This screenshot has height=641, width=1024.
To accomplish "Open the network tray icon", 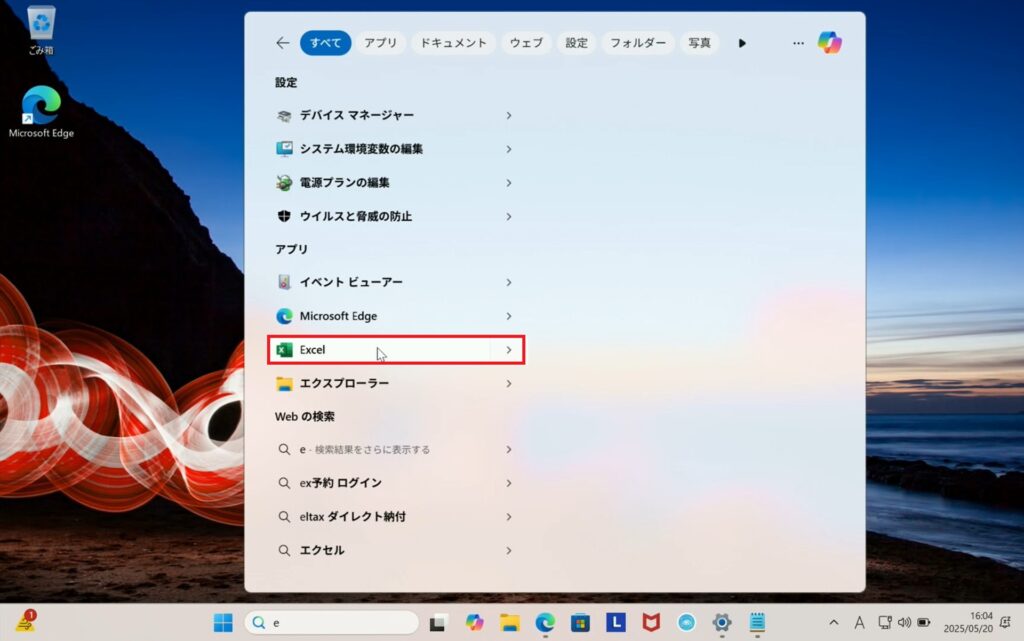I will [884, 623].
